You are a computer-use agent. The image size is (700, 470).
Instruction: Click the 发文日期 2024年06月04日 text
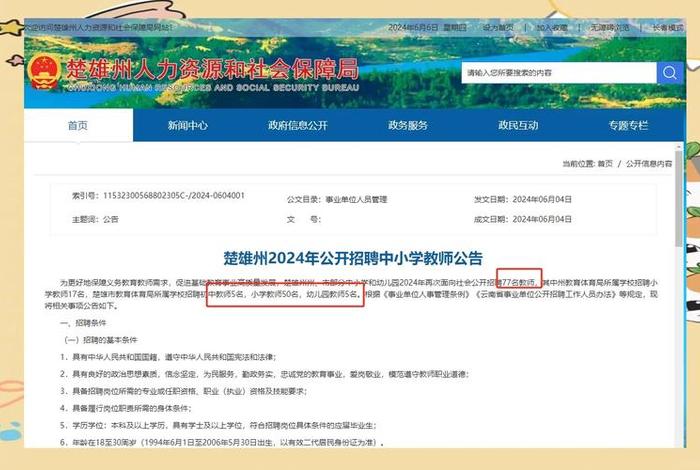[x=523, y=200]
